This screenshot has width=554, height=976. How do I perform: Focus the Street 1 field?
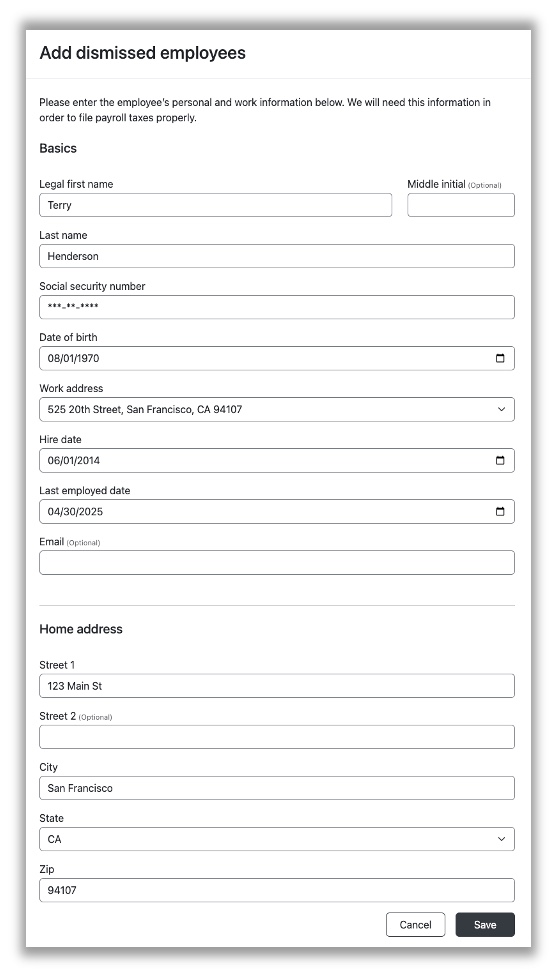click(277, 686)
